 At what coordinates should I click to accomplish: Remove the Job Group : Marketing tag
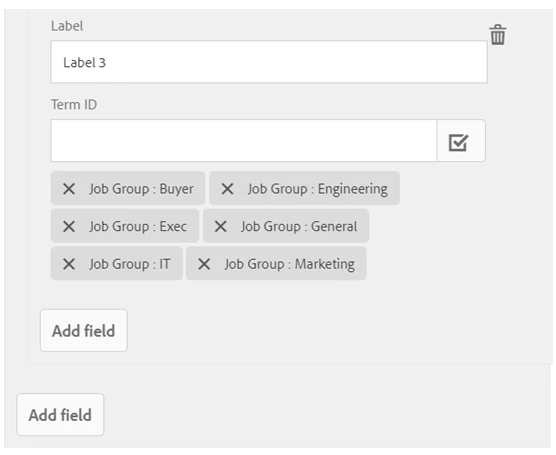[204, 264]
